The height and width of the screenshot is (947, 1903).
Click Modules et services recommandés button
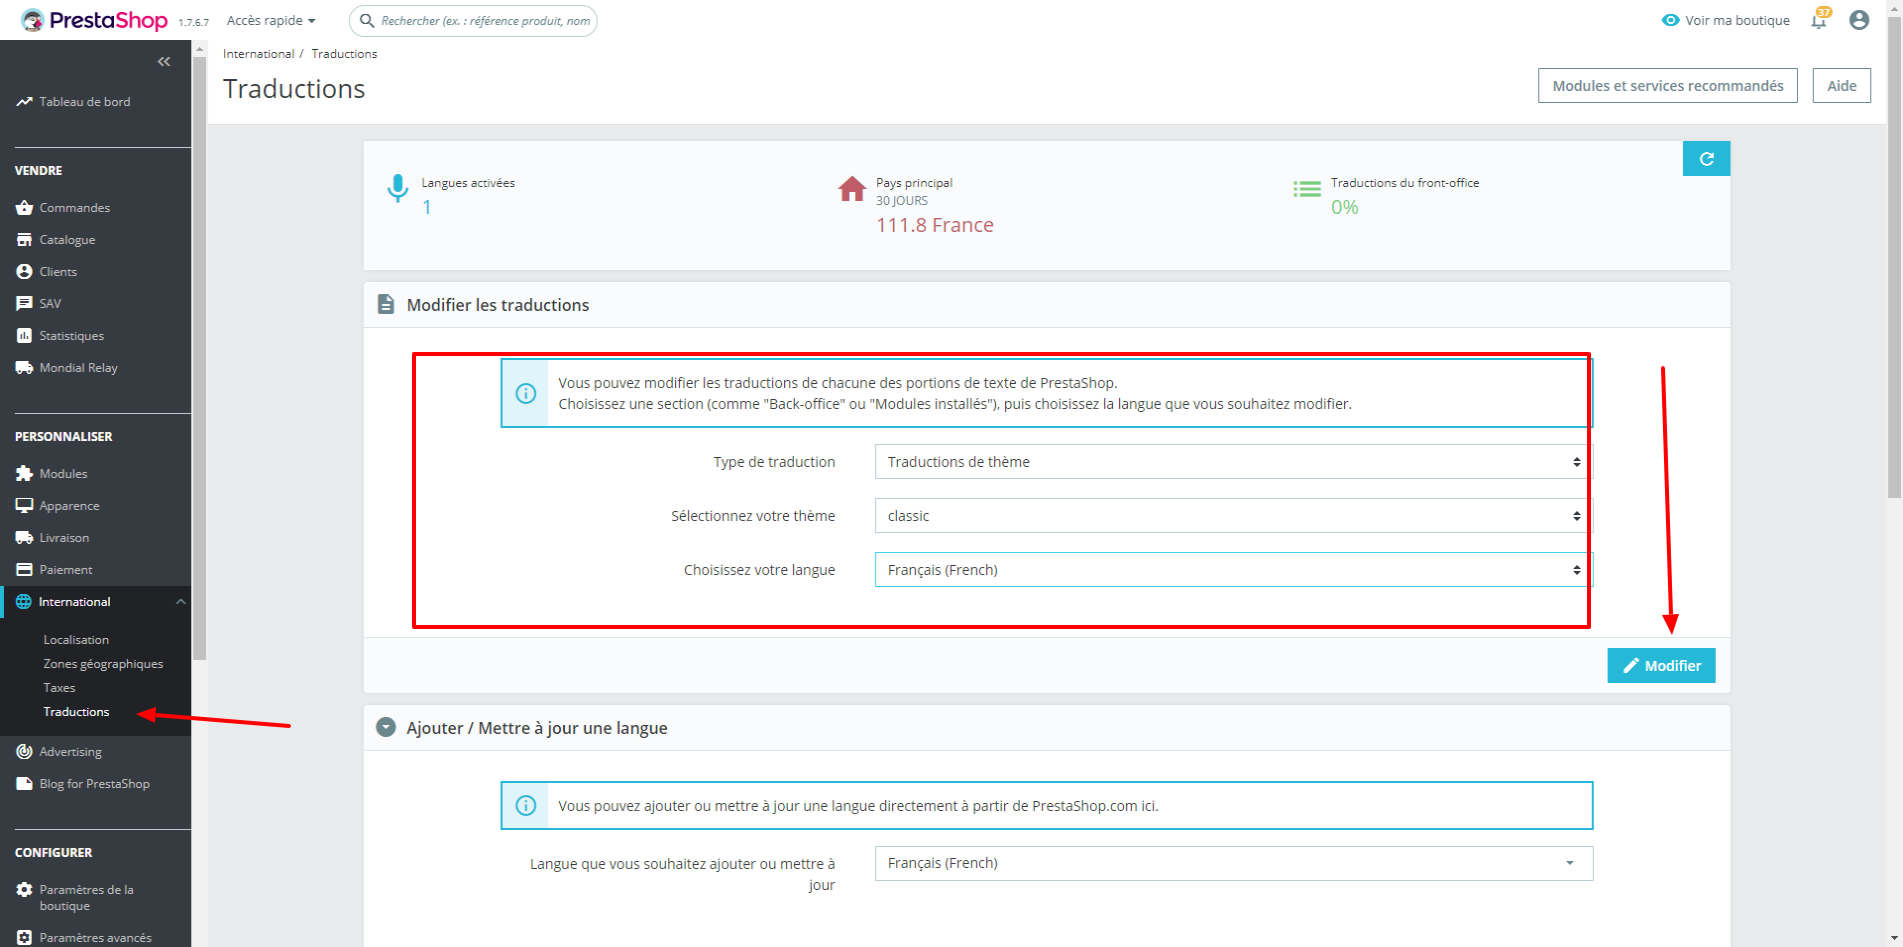pyautogui.click(x=1667, y=86)
